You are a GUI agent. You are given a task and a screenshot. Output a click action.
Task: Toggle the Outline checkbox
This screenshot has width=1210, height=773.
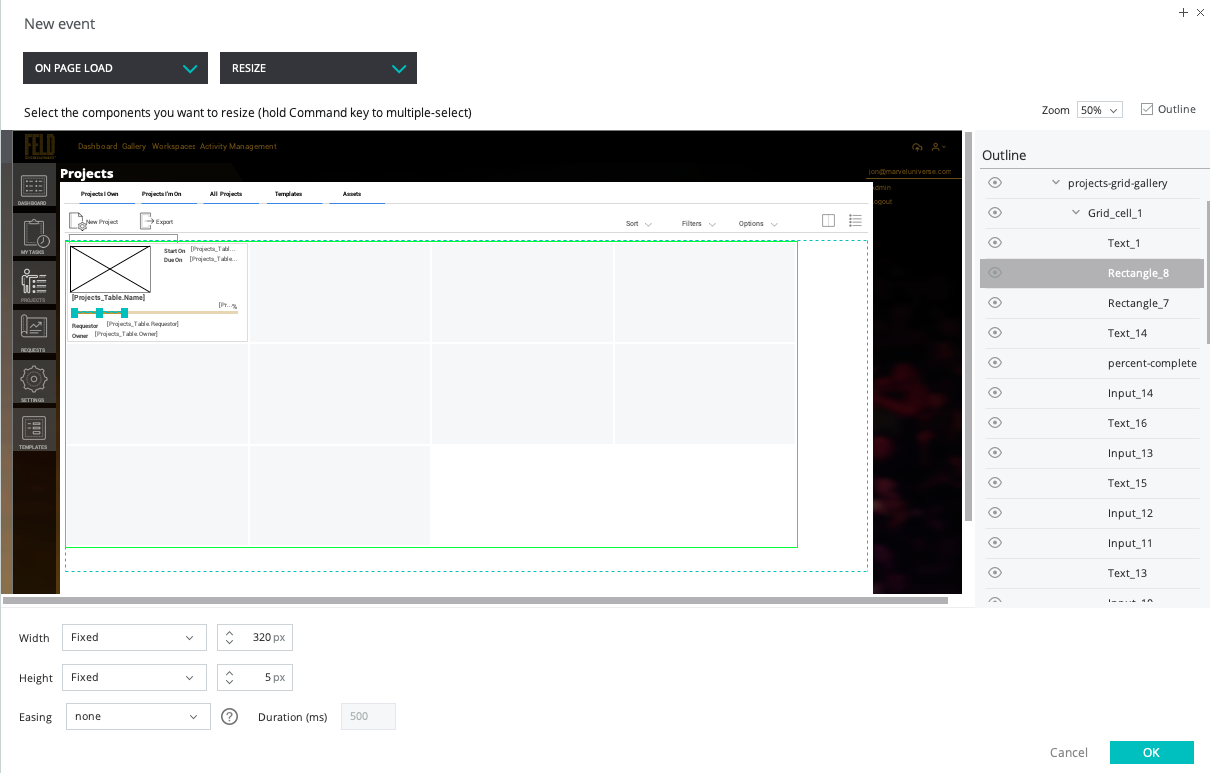click(x=1147, y=109)
